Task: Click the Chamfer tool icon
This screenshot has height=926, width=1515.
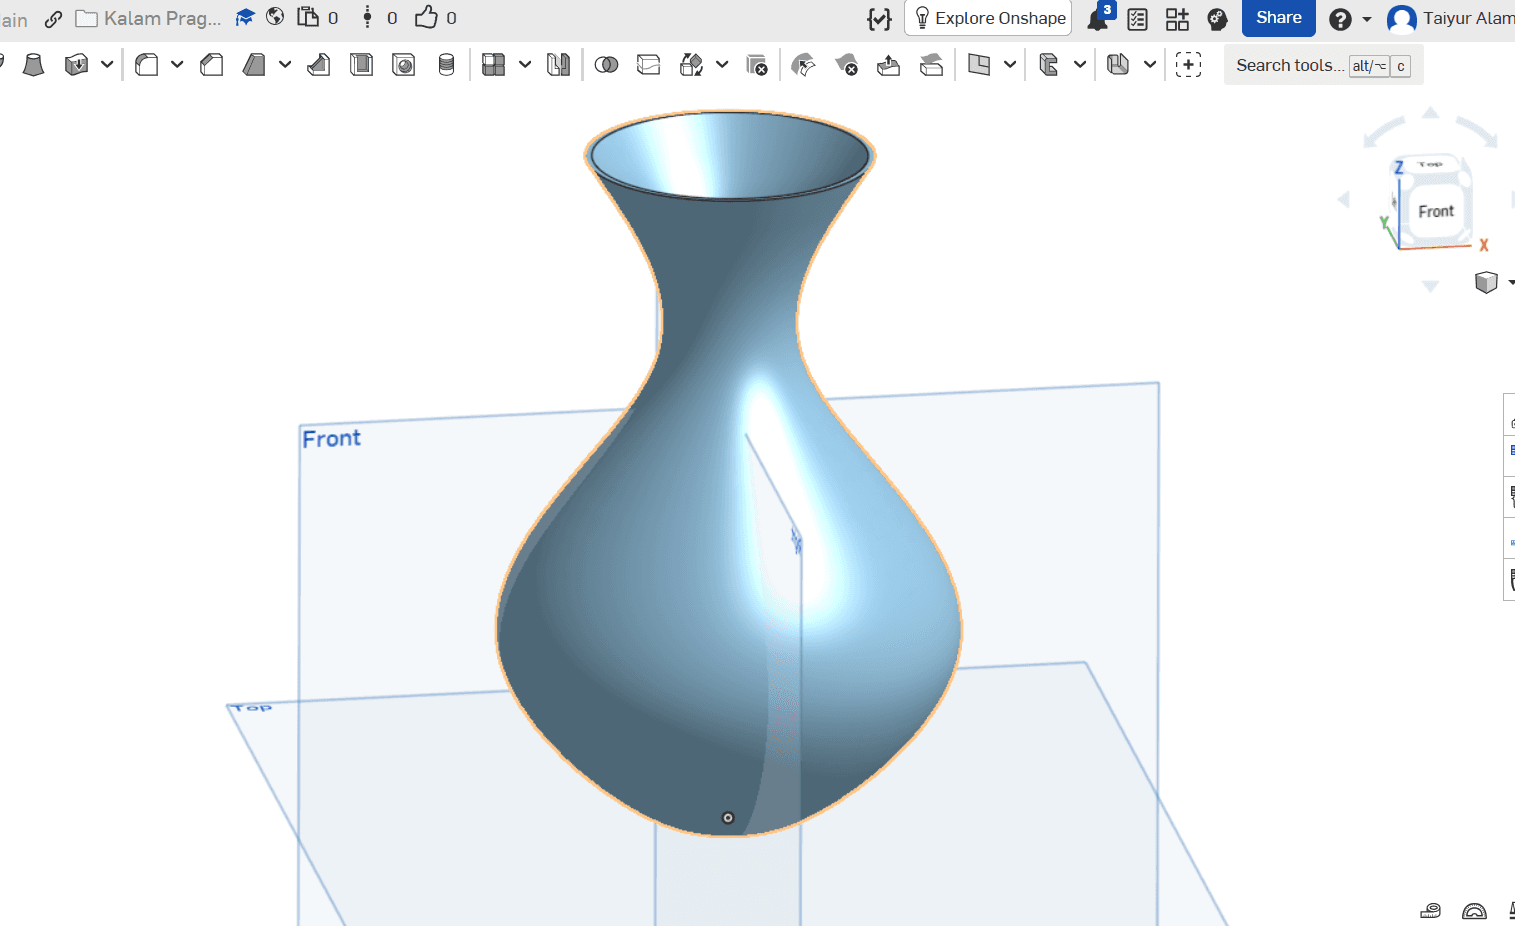Action: 211,65
